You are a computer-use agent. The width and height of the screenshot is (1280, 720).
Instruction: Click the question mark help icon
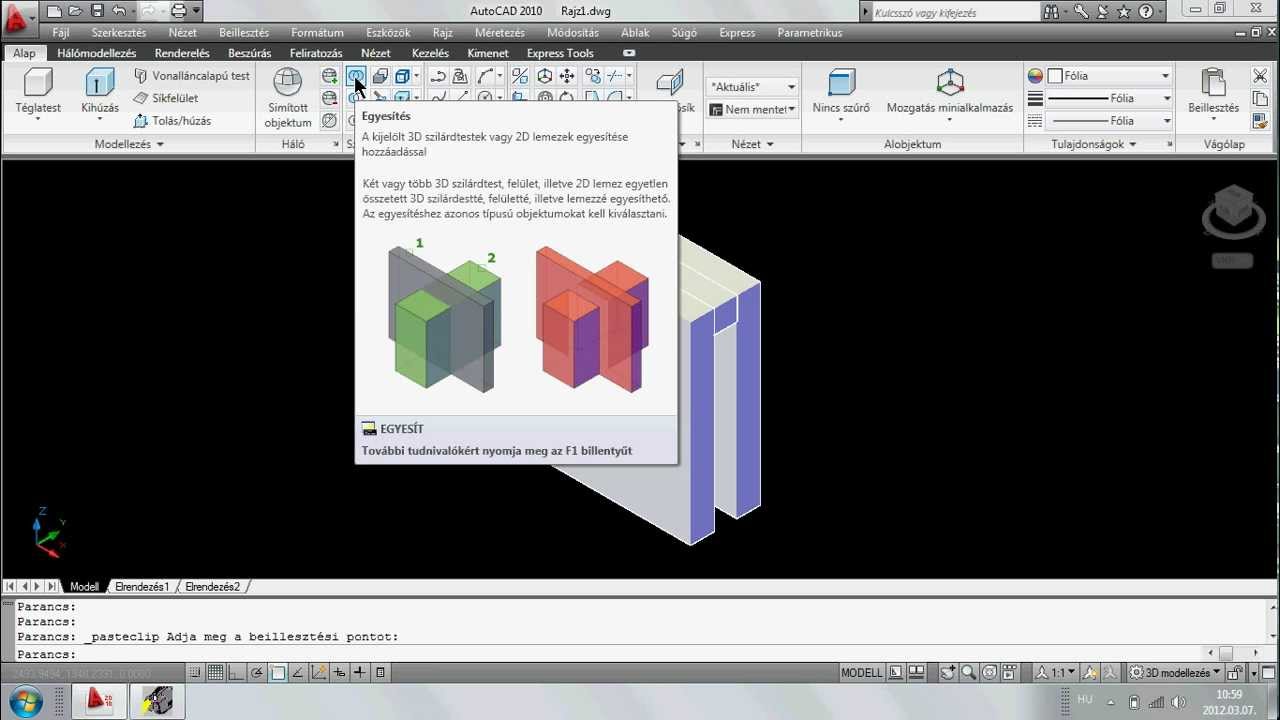click(x=1146, y=12)
